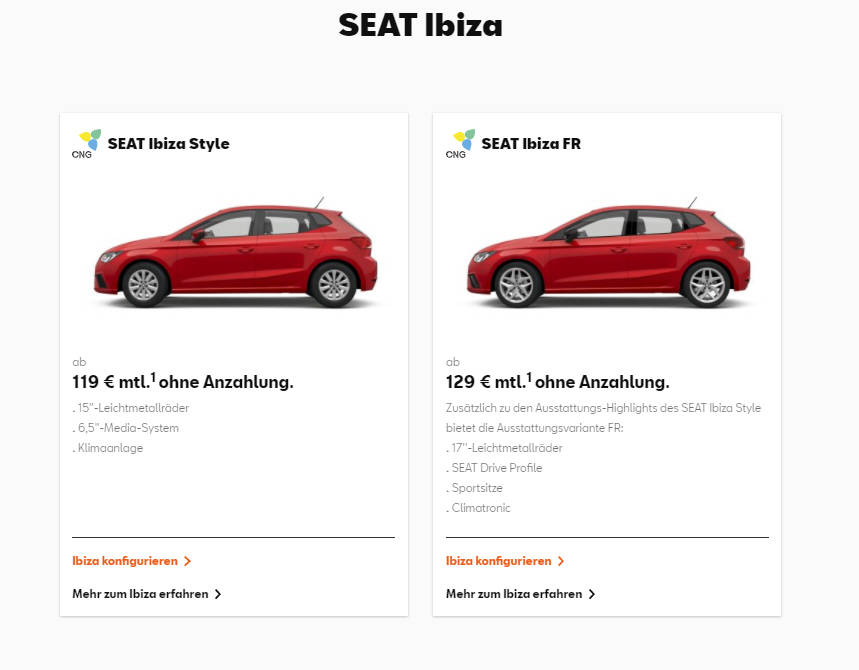Click the SEAT Ibiza page heading
This screenshot has width=859, height=670.
tap(420, 25)
